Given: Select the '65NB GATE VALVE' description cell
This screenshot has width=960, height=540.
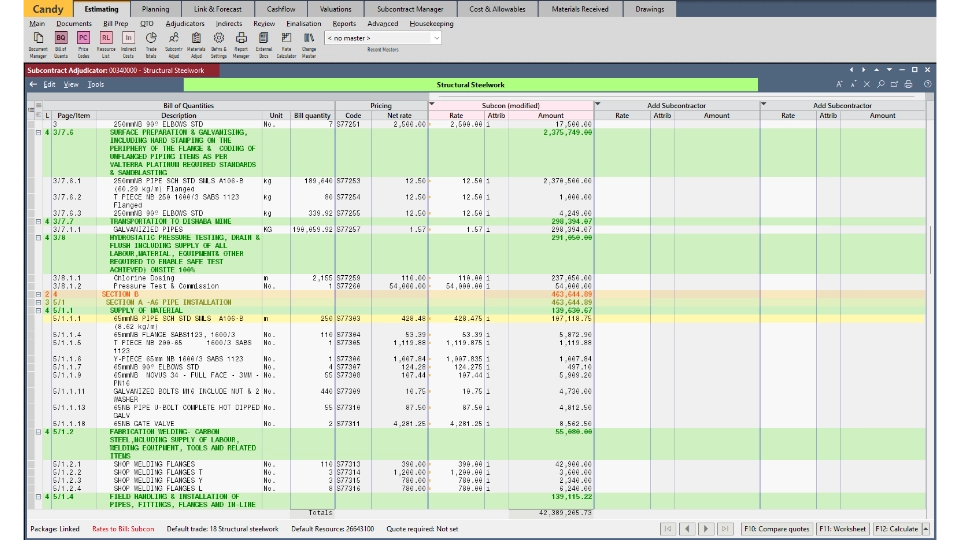Looking at the screenshot, I should (179, 424).
